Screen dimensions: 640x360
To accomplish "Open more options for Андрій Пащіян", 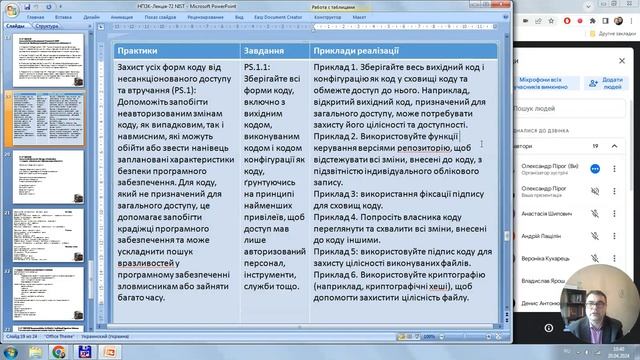I will coord(614,236).
